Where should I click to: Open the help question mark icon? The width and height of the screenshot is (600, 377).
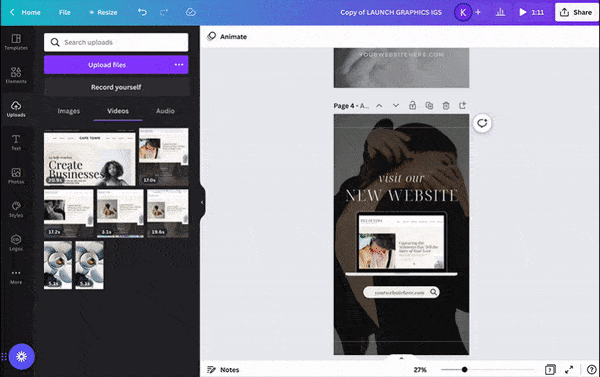click(592, 370)
